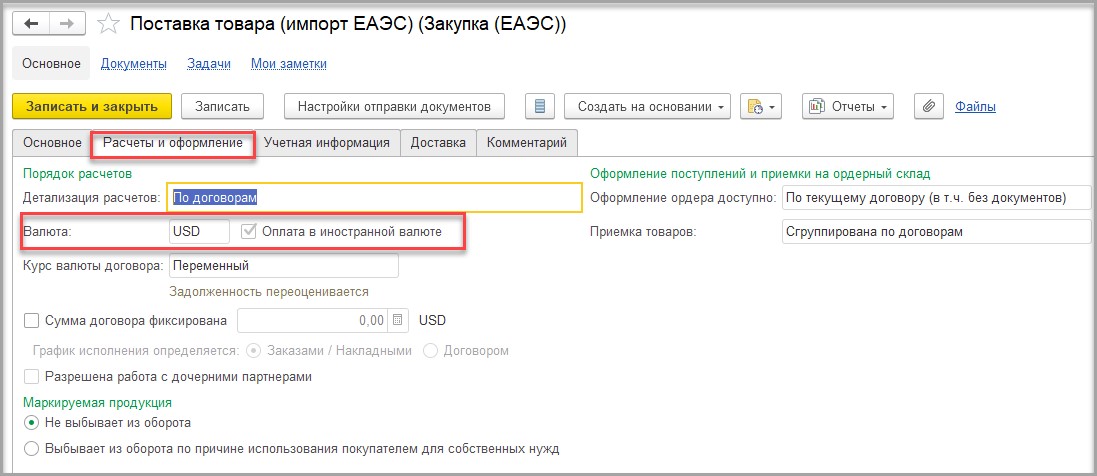Open the document list icon button
This screenshot has height=476, width=1097.
coord(539,106)
